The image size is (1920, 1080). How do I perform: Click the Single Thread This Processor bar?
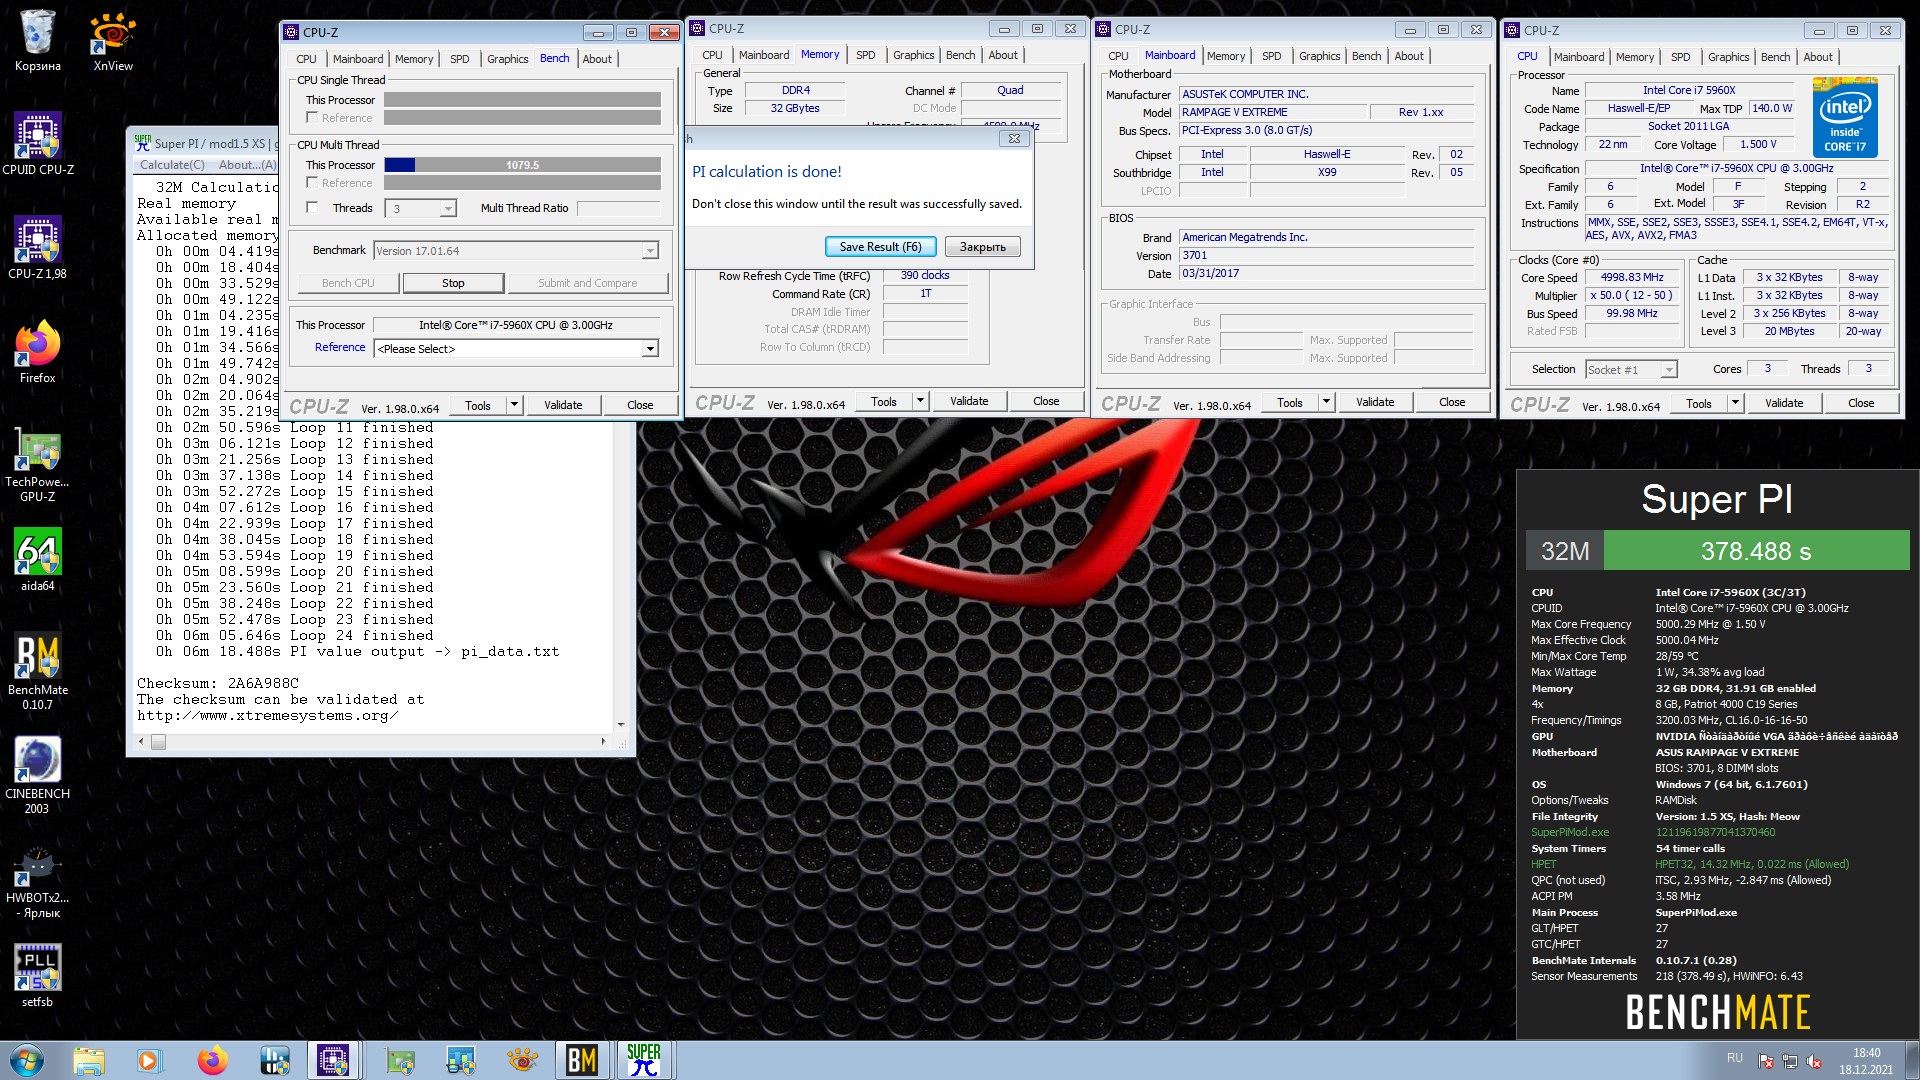tap(522, 100)
